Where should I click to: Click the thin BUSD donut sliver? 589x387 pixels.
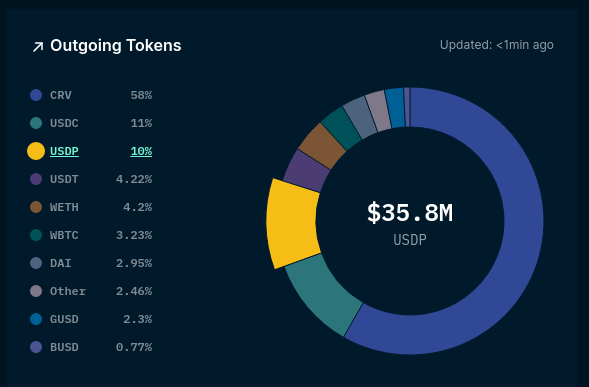pos(407,107)
